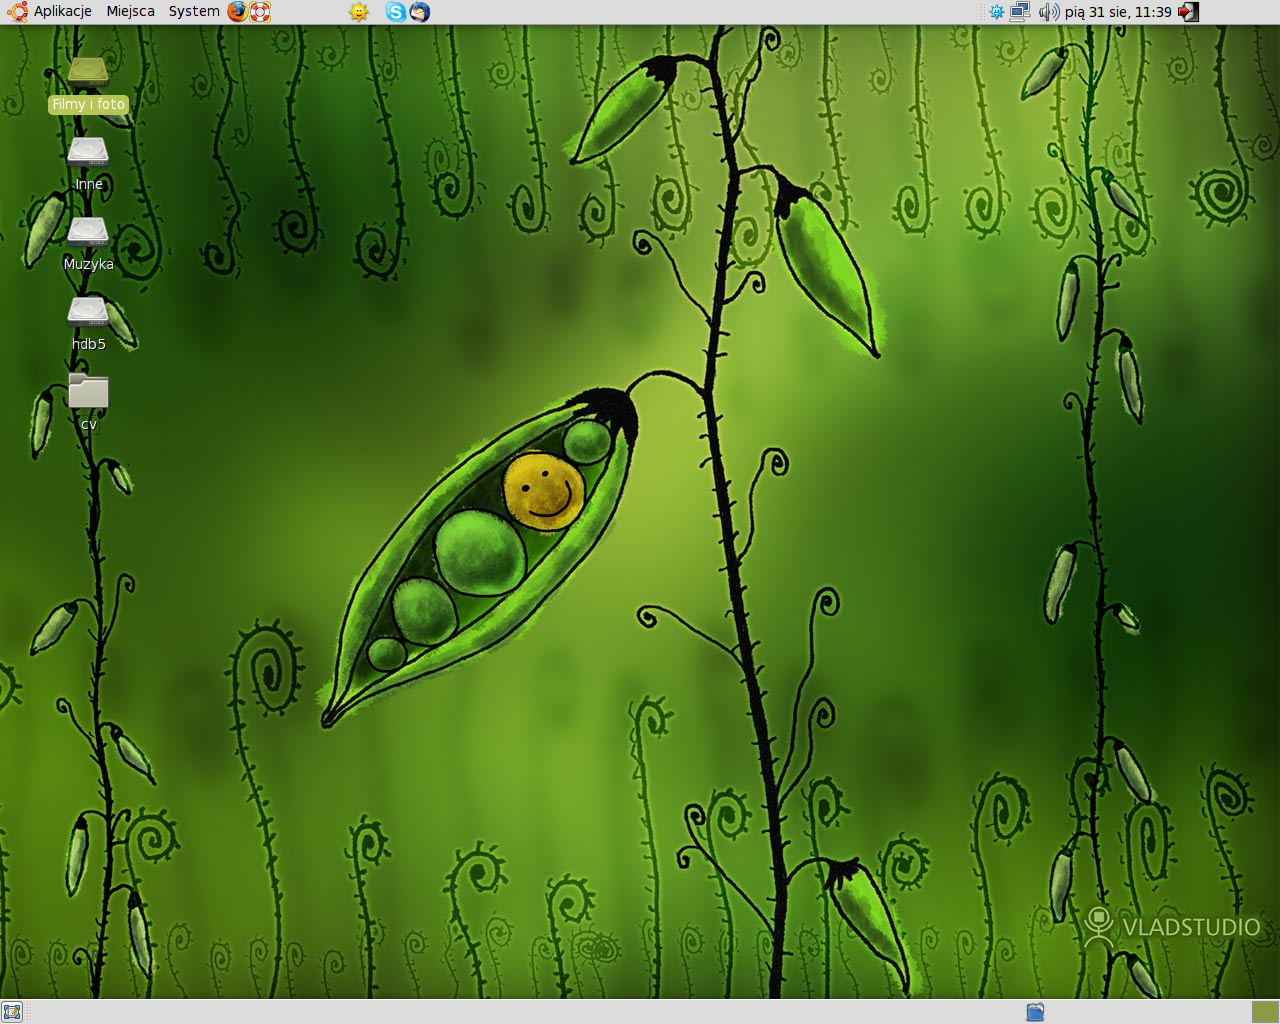Click the trash applet in bottom panel

[1035, 1012]
